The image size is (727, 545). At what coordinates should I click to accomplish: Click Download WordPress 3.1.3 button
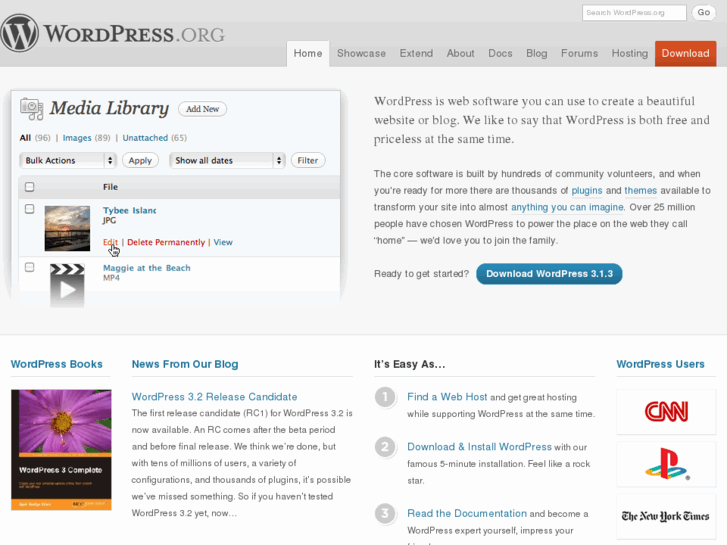[x=549, y=274]
